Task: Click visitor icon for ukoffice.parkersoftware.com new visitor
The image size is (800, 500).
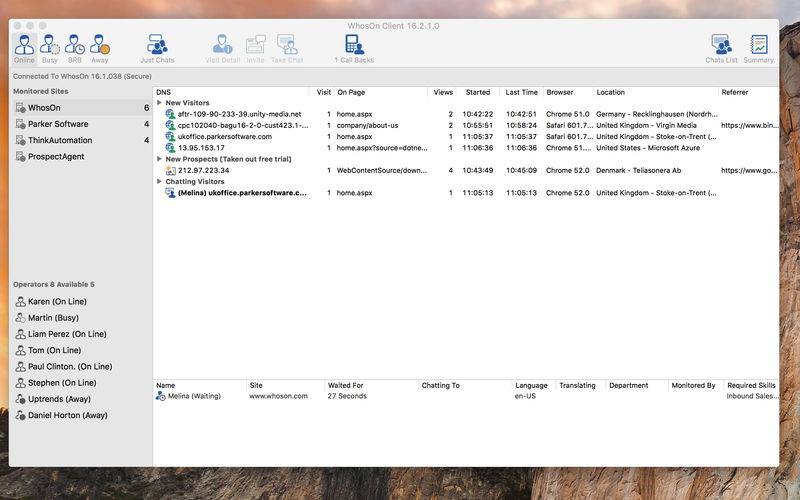Action: (170, 137)
